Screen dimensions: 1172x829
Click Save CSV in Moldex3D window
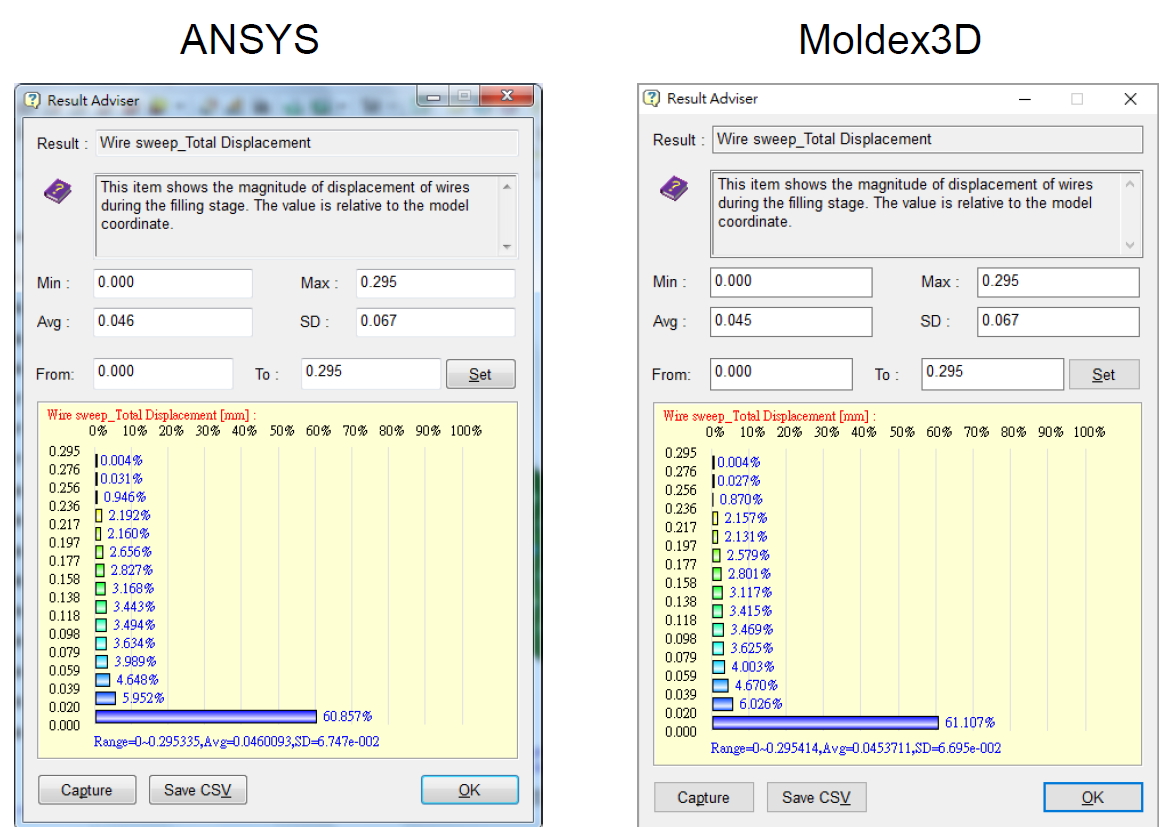point(816,798)
